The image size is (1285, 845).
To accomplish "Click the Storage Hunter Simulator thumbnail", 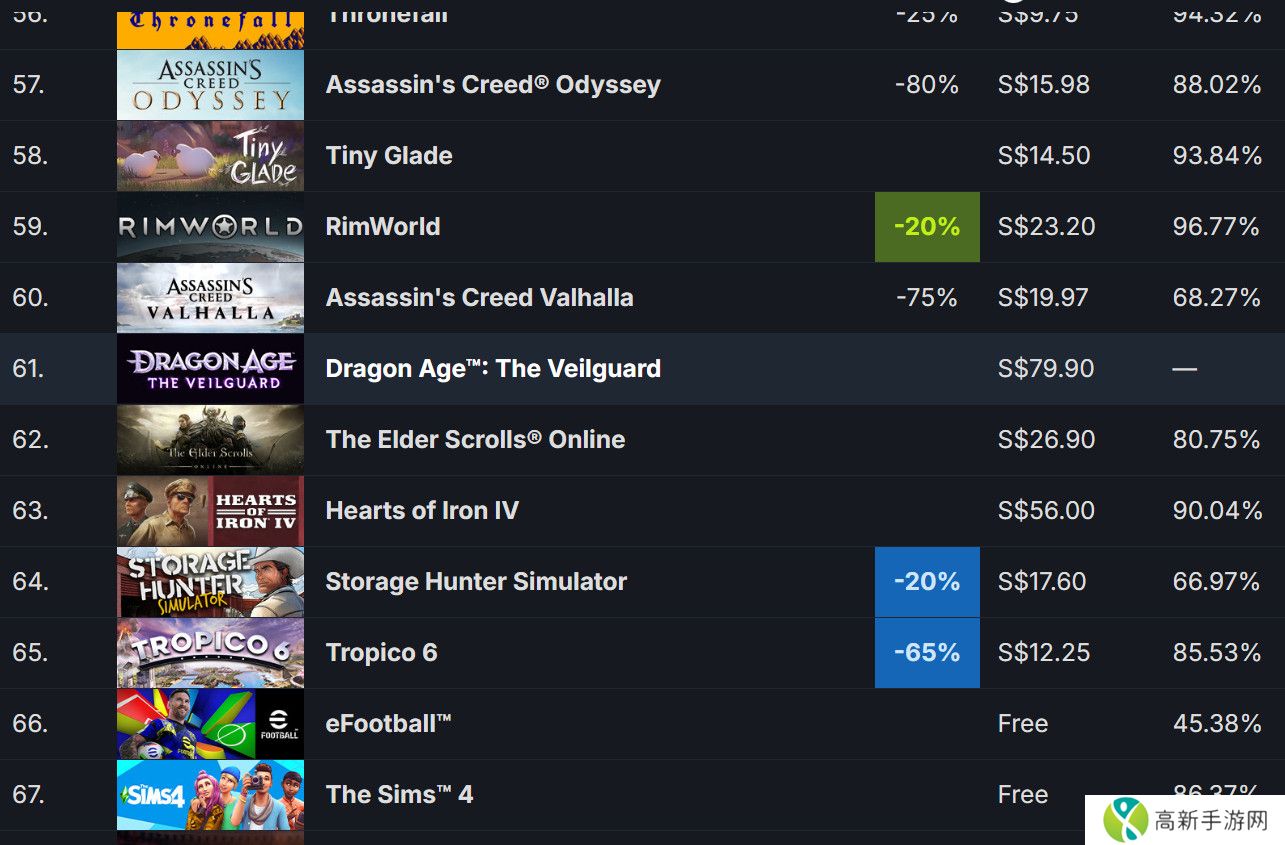I will coord(210,582).
